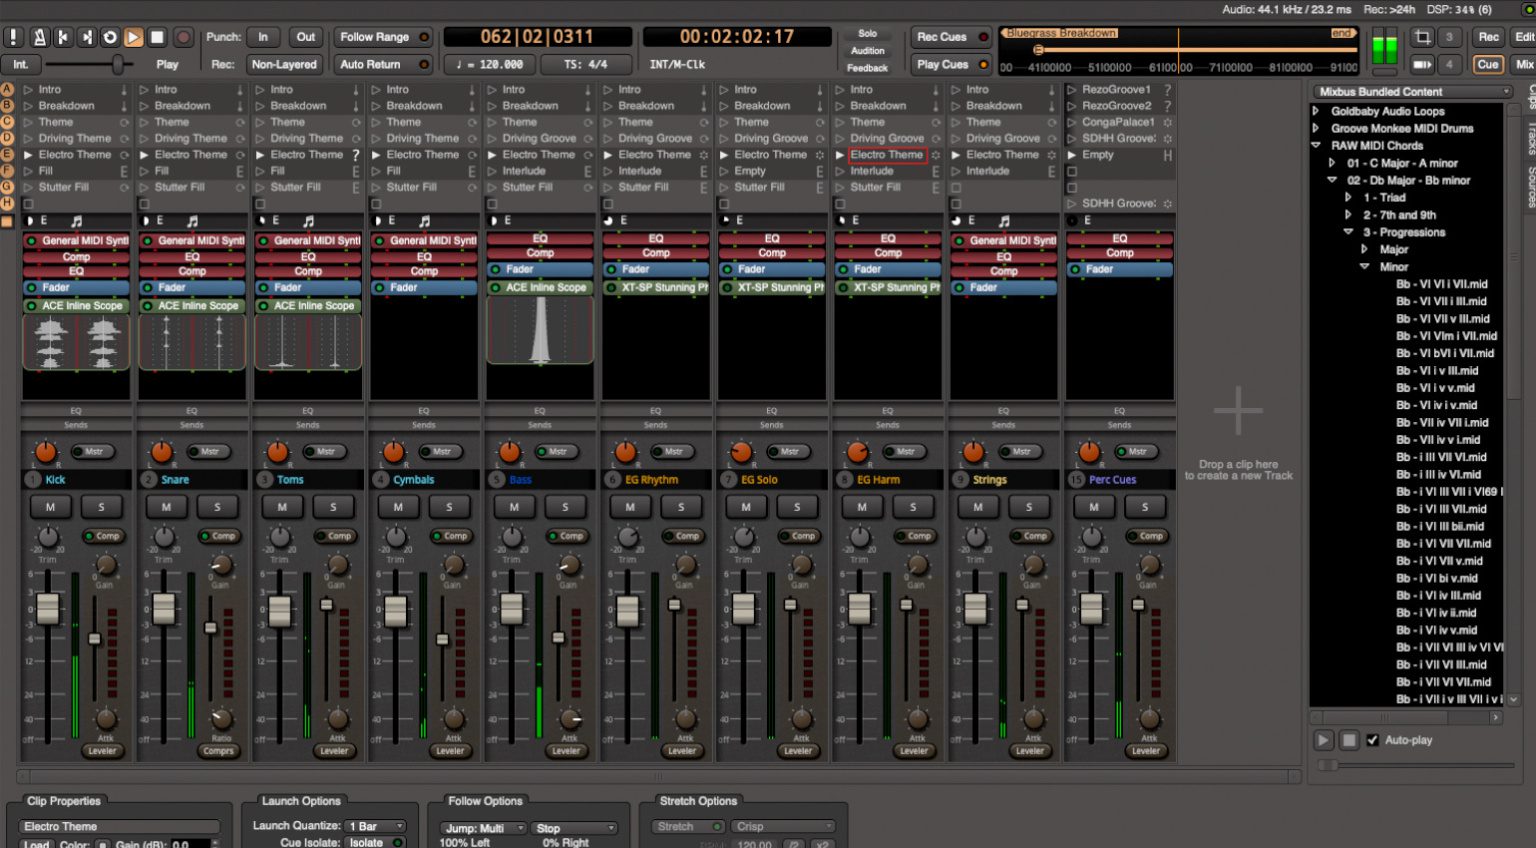Disable the Auto-play checkbox
The height and width of the screenshot is (848, 1536).
click(1373, 740)
